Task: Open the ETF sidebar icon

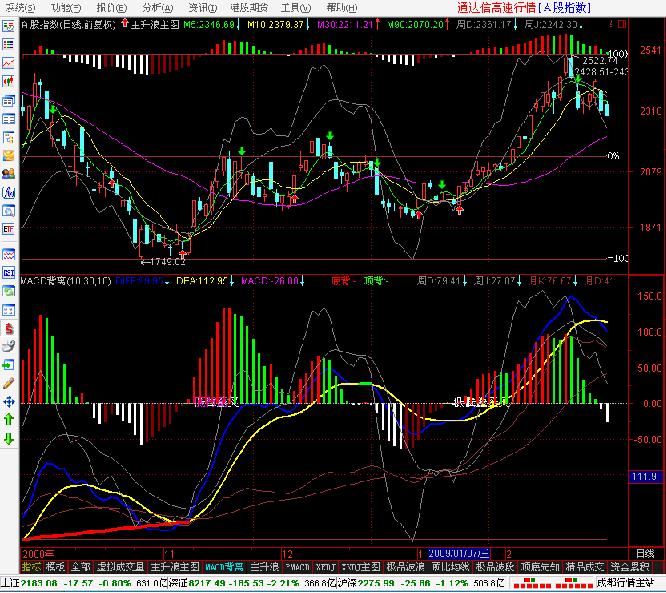Action: pyautogui.click(x=8, y=229)
